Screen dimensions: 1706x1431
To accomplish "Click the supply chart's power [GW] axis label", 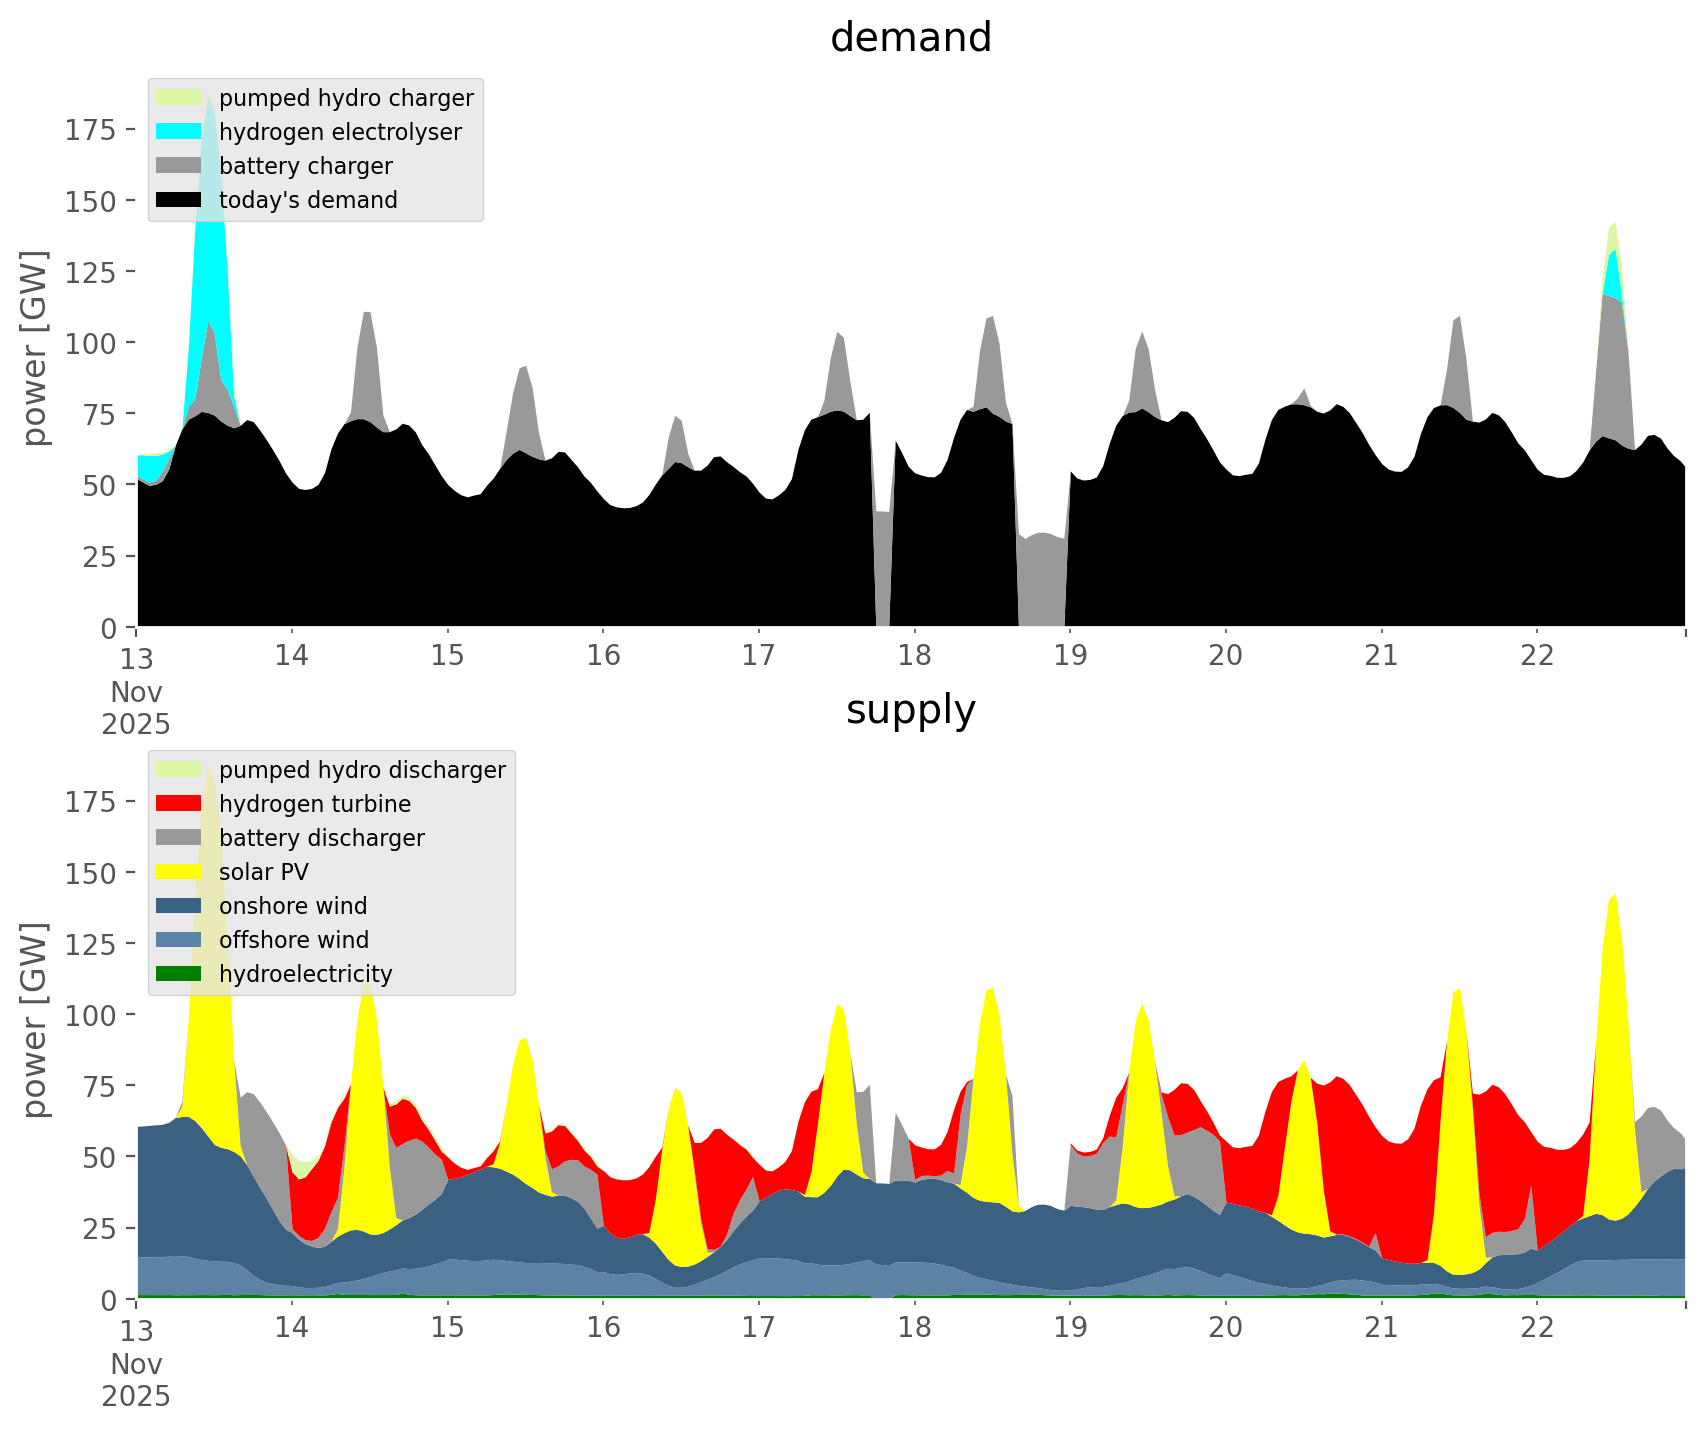I will [35, 1020].
